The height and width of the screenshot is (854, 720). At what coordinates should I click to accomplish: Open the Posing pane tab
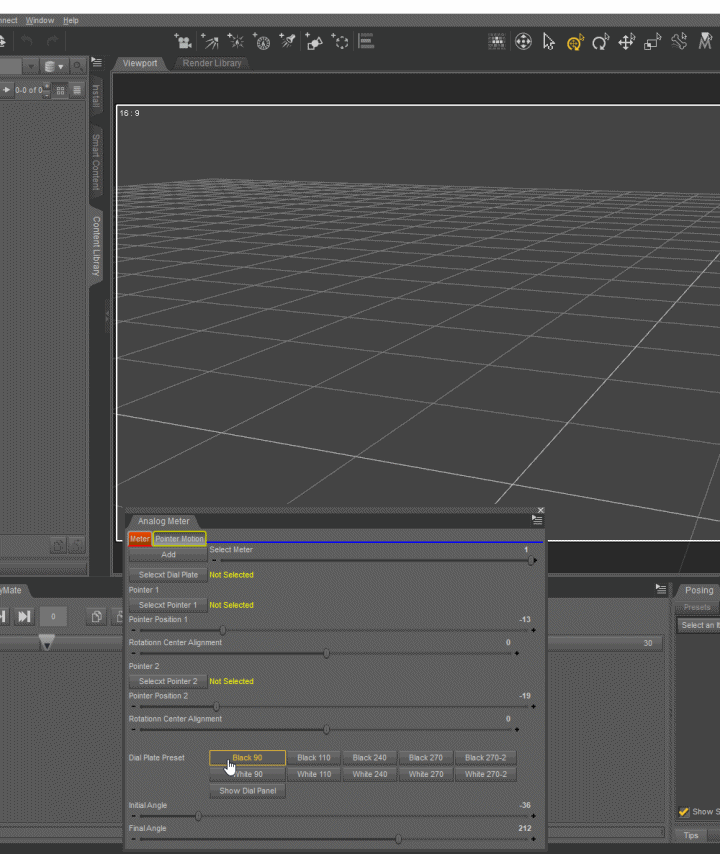click(699, 590)
